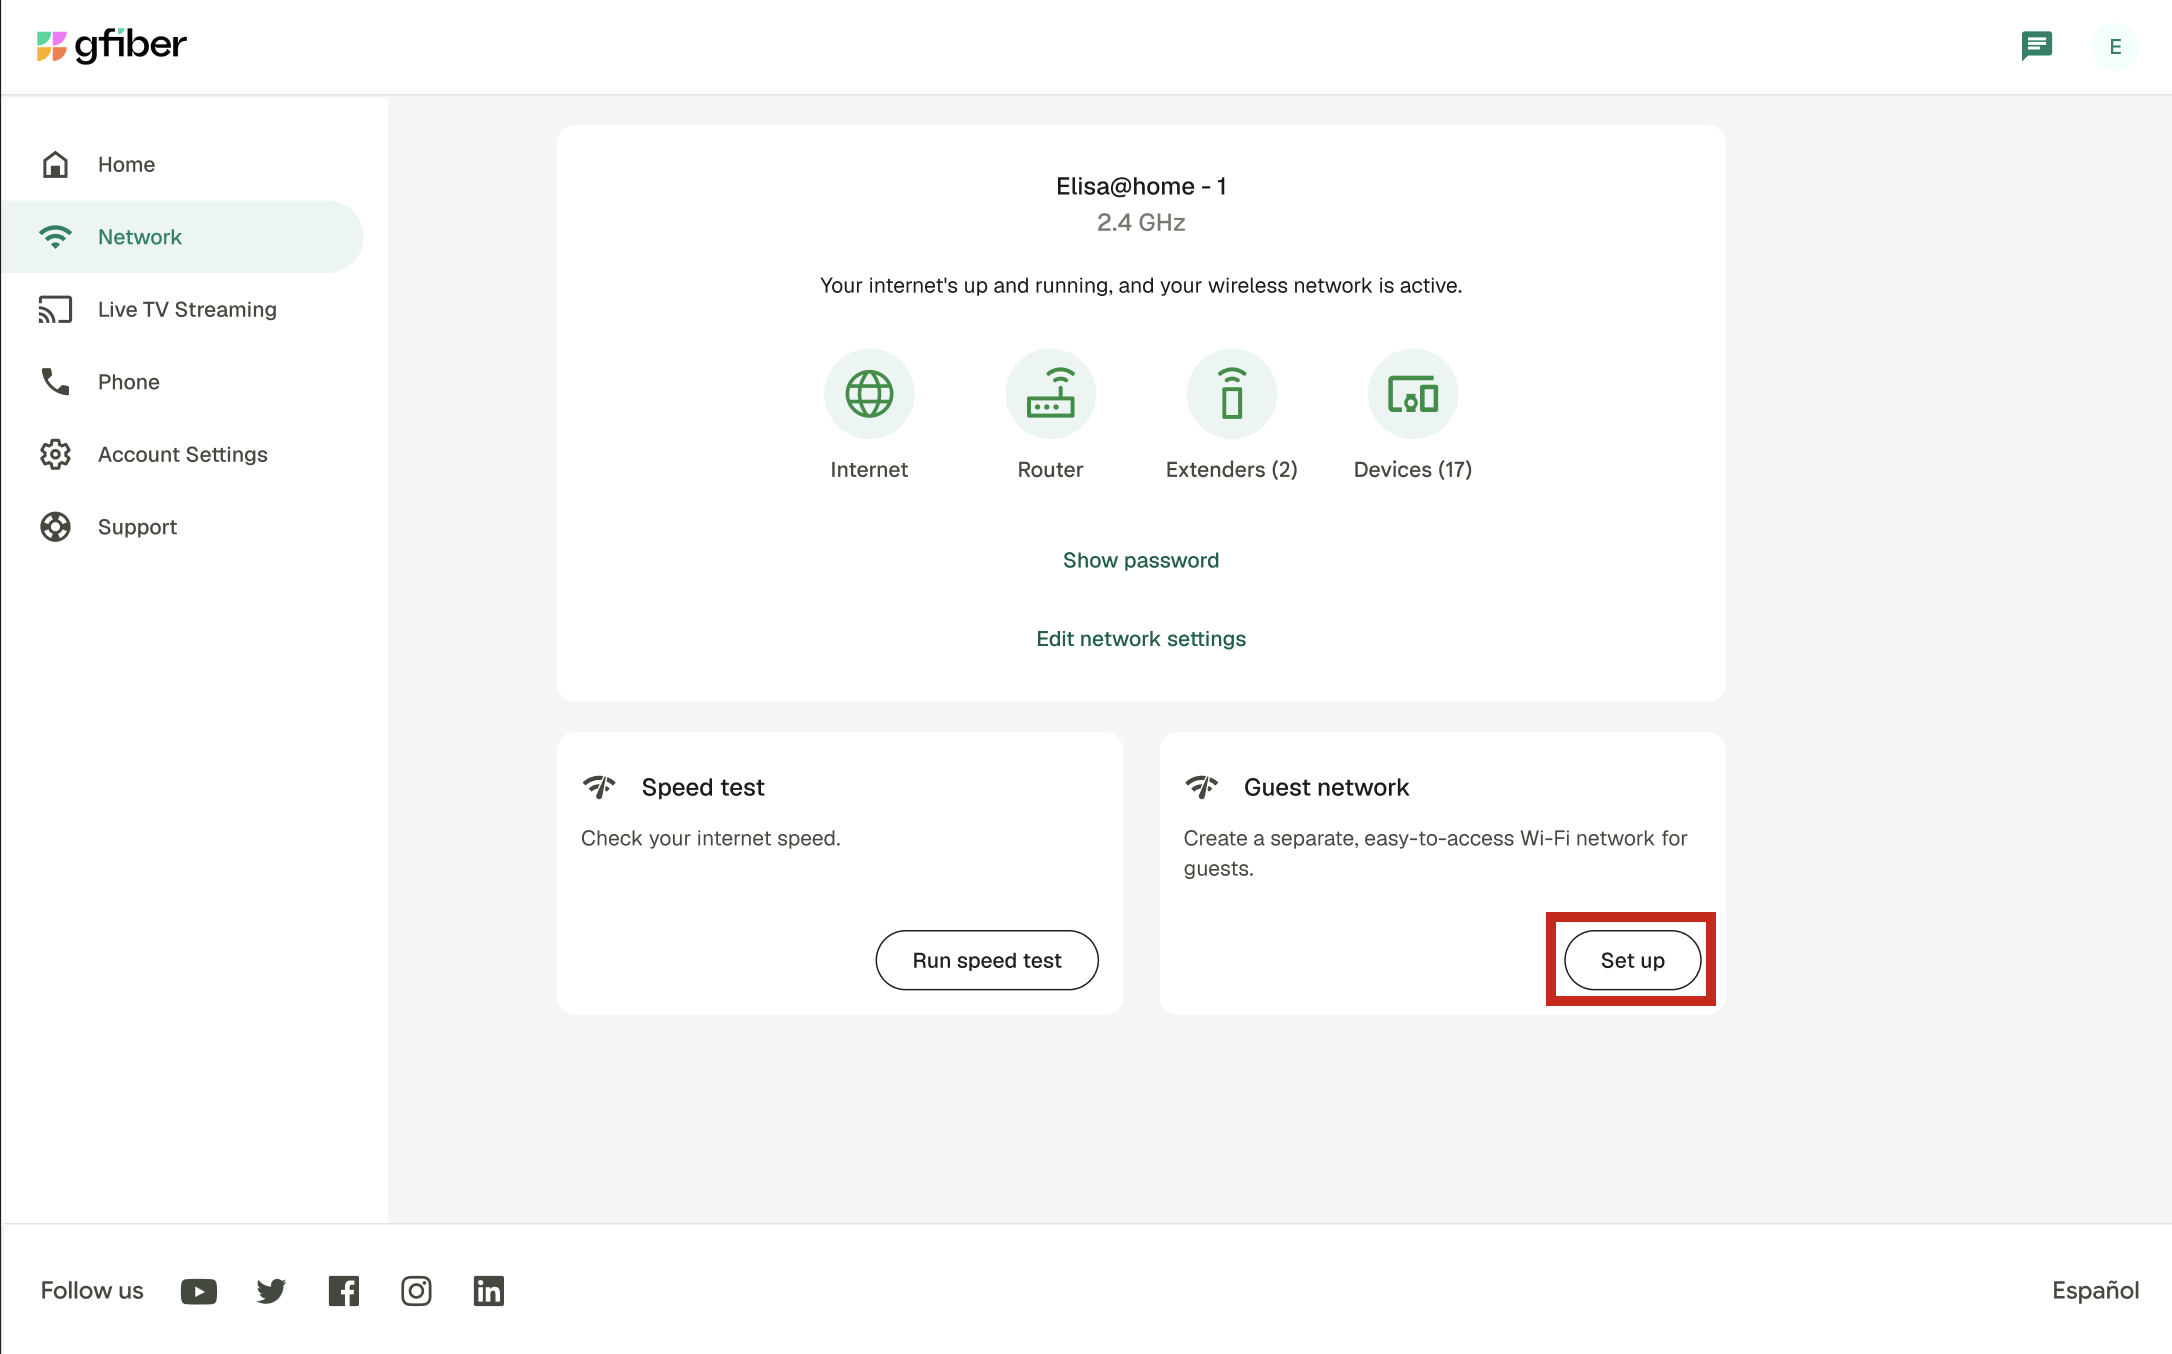Image resolution: width=2172 pixels, height=1354 pixels.
Task: Open the Extenders icon
Action: click(1232, 394)
